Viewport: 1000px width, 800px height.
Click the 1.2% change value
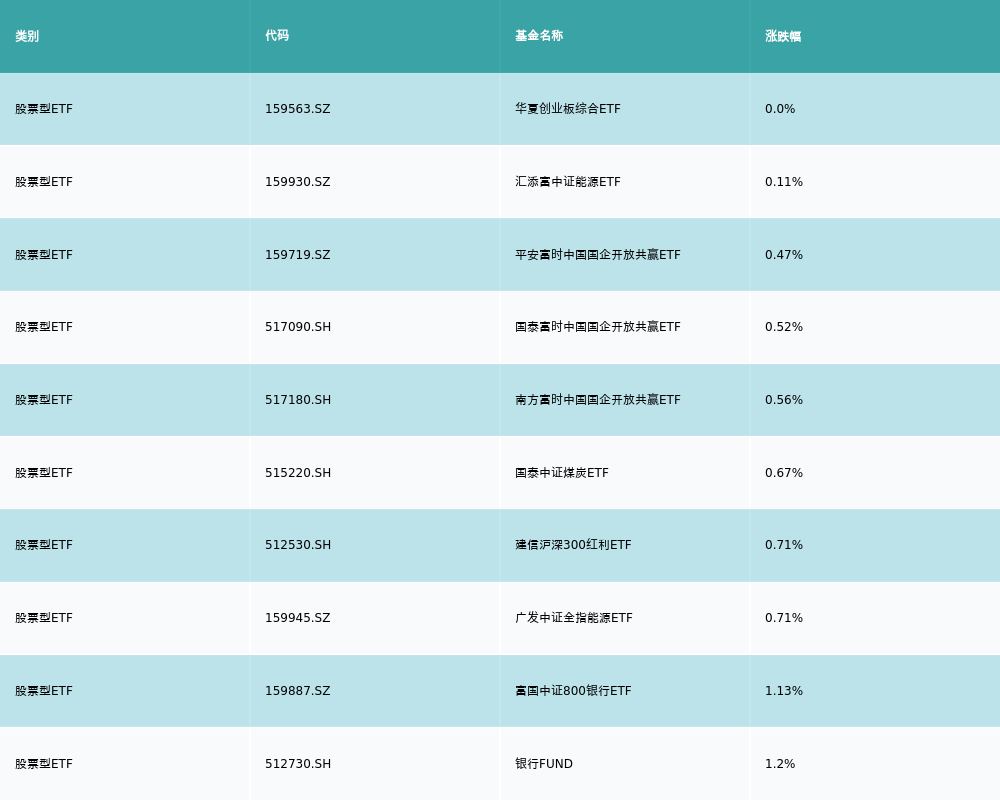[780, 764]
